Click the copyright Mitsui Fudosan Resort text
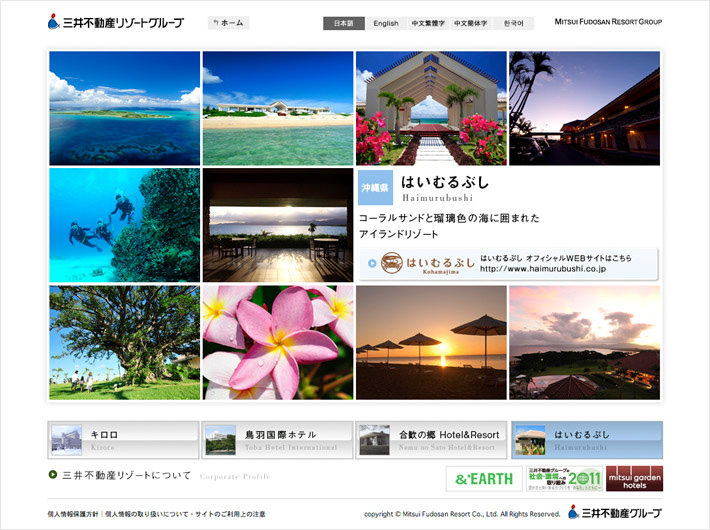The height and width of the screenshot is (530, 710). 462,514
